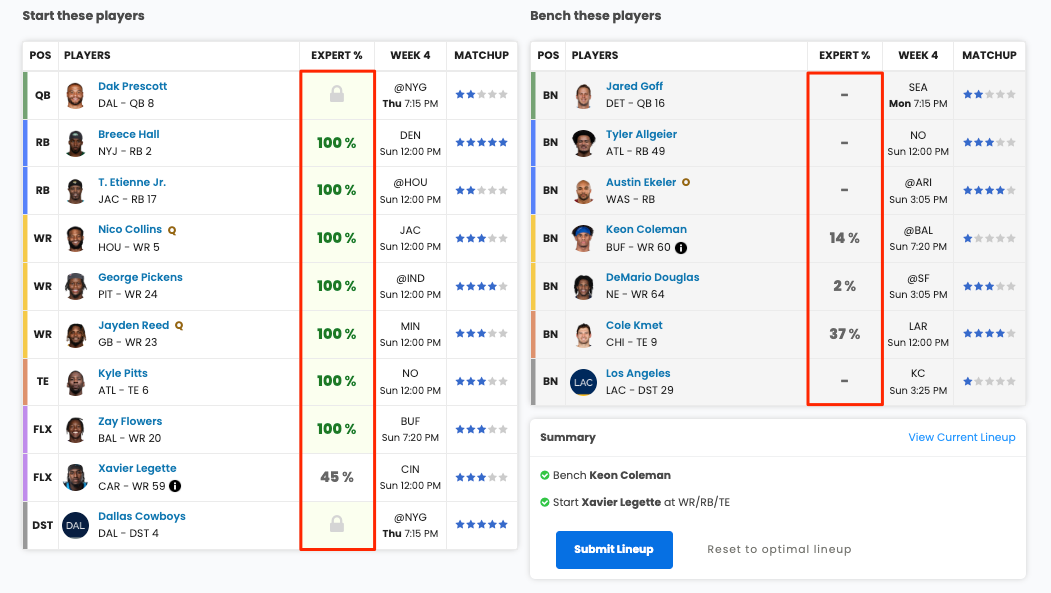1051x593 pixels.
Task: Open the info icon beside Keon Coleman
Action: (x=681, y=248)
